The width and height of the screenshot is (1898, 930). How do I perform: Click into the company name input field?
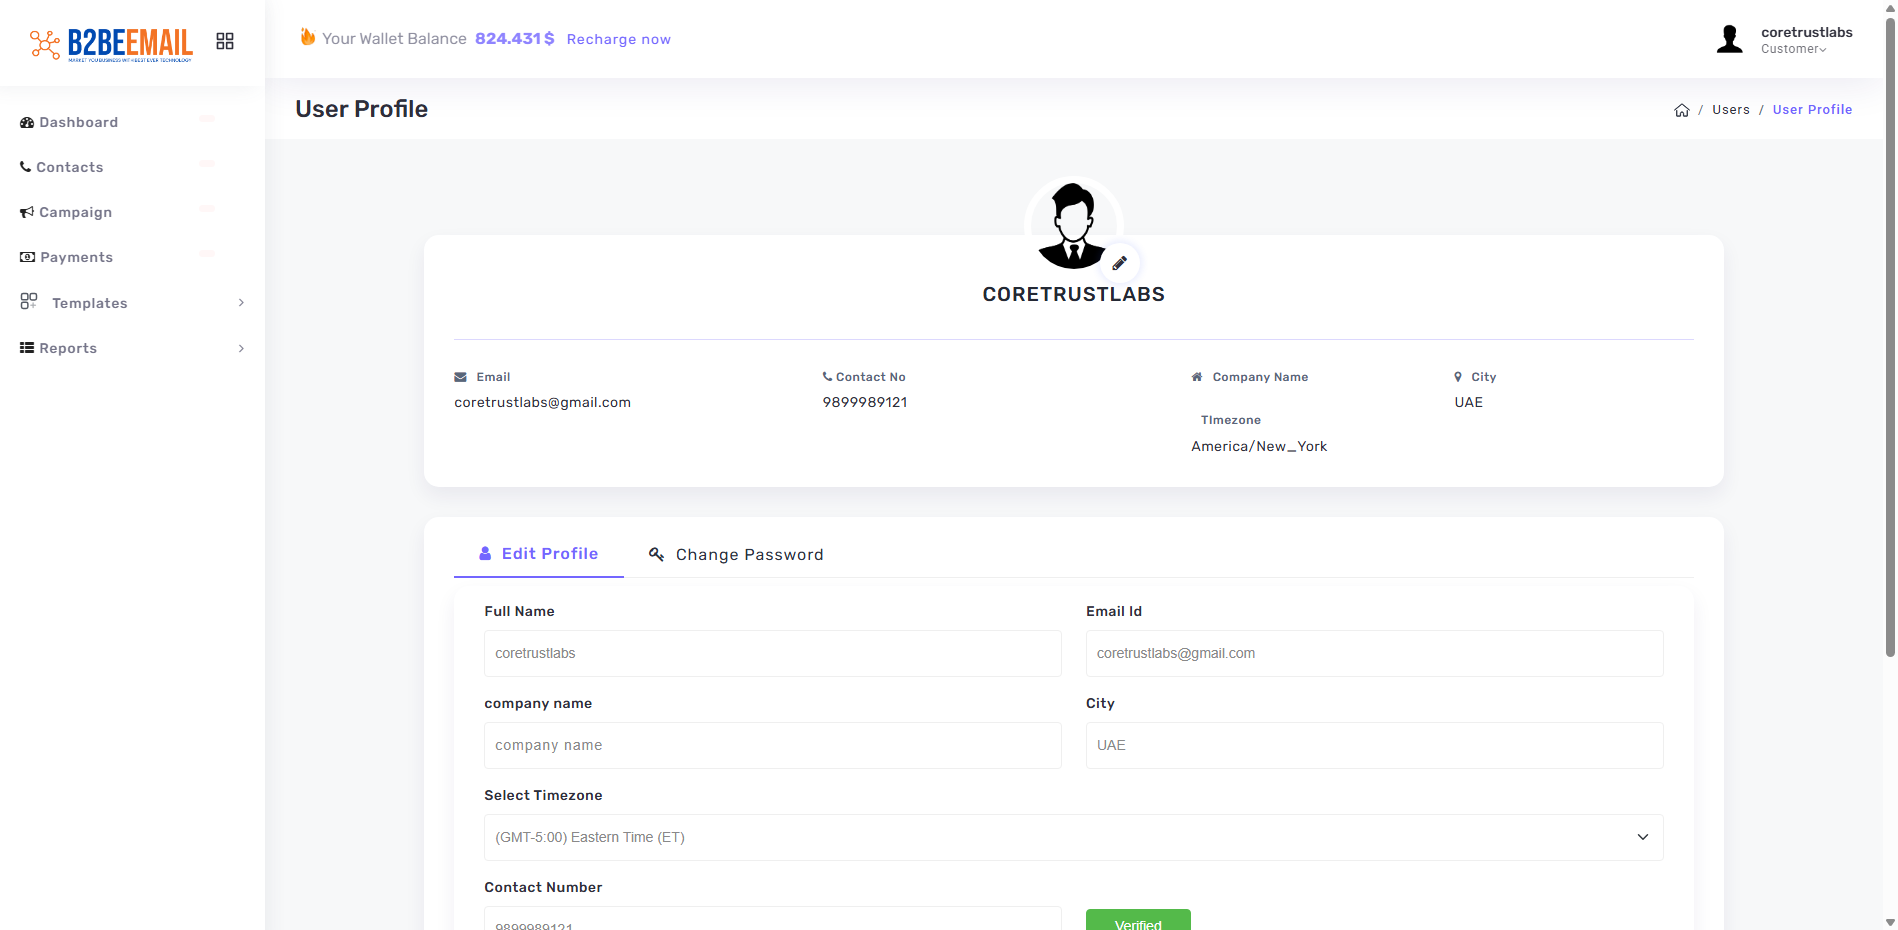772,745
